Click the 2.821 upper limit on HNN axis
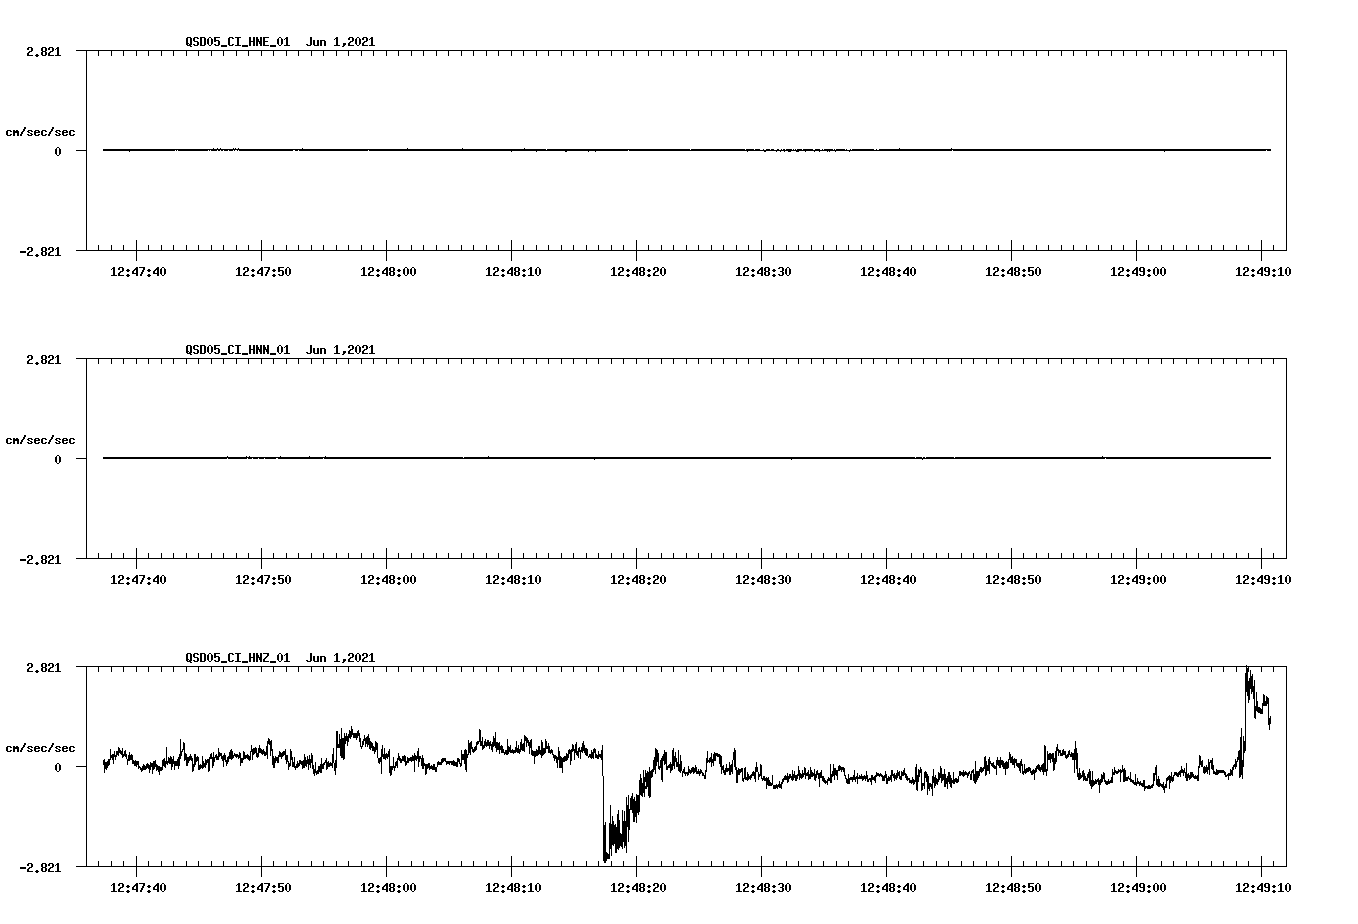This screenshot has width=1358, height=924. pyautogui.click(x=43, y=360)
